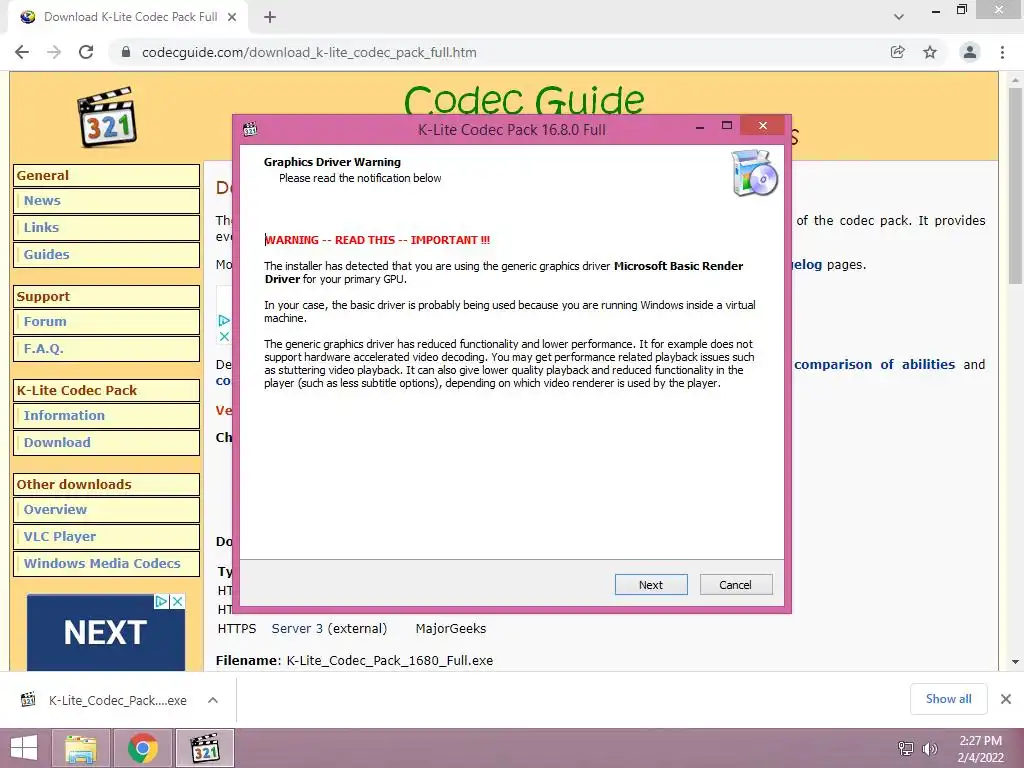Open AdChoices icon on NEXT ad
The height and width of the screenshot is (768, 1024).
pyautogui.click(x=161, y=601)
